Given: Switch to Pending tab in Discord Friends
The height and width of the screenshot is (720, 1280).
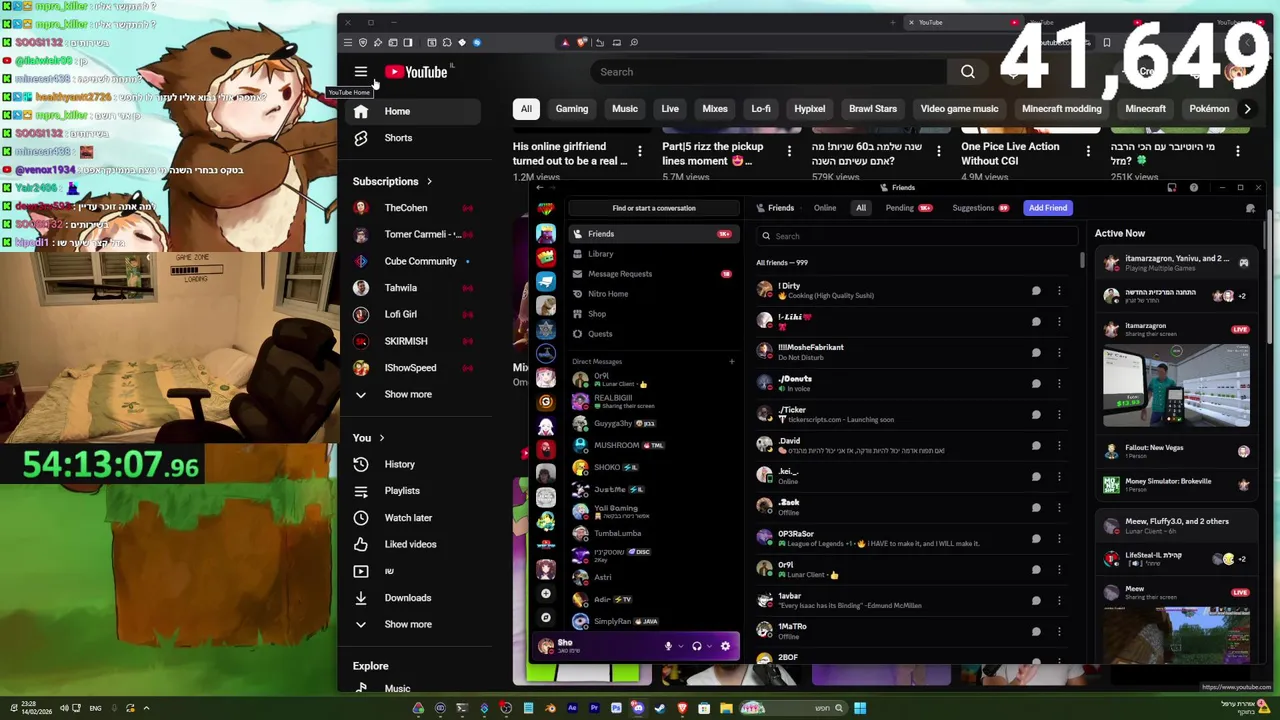Looking at the screenshot, I should point(907,208).
